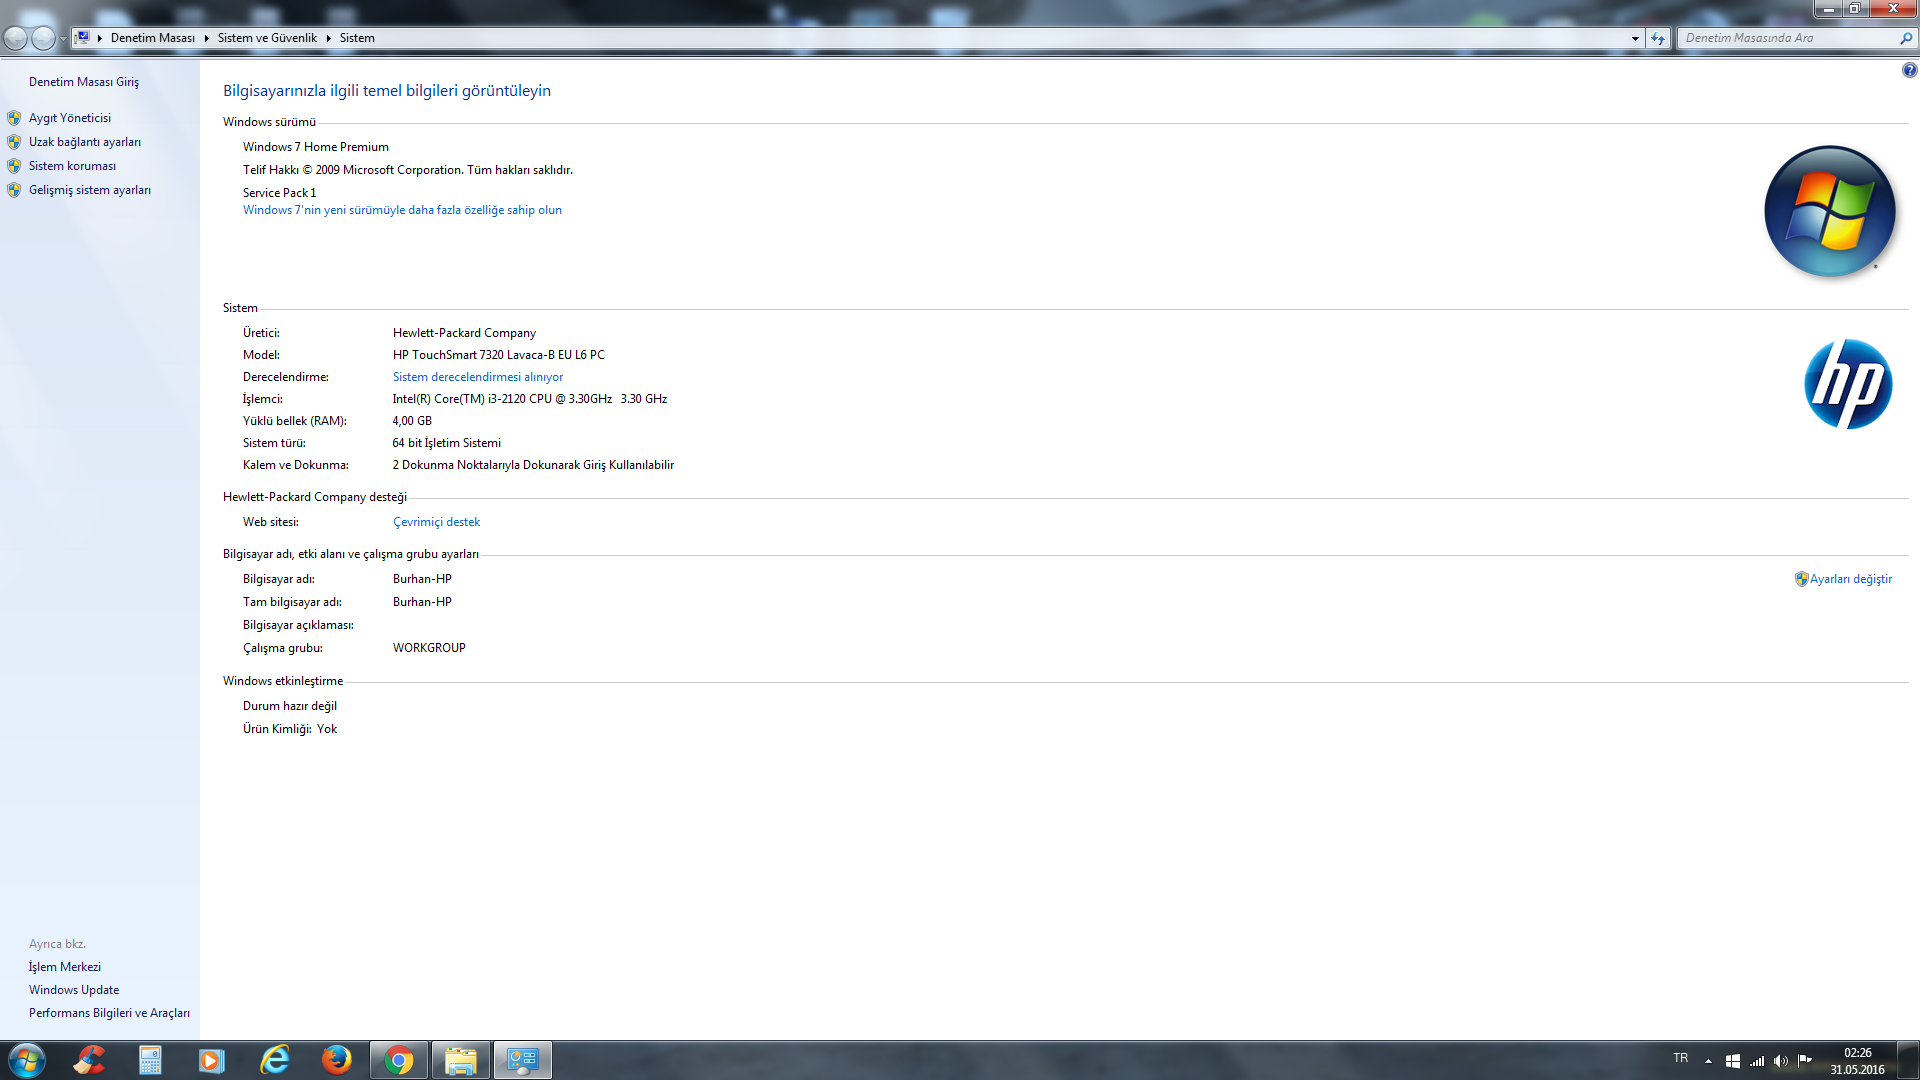Click Ayarları değiştir link
The image size is (1920, 1080).
[x=1851, y=579]
